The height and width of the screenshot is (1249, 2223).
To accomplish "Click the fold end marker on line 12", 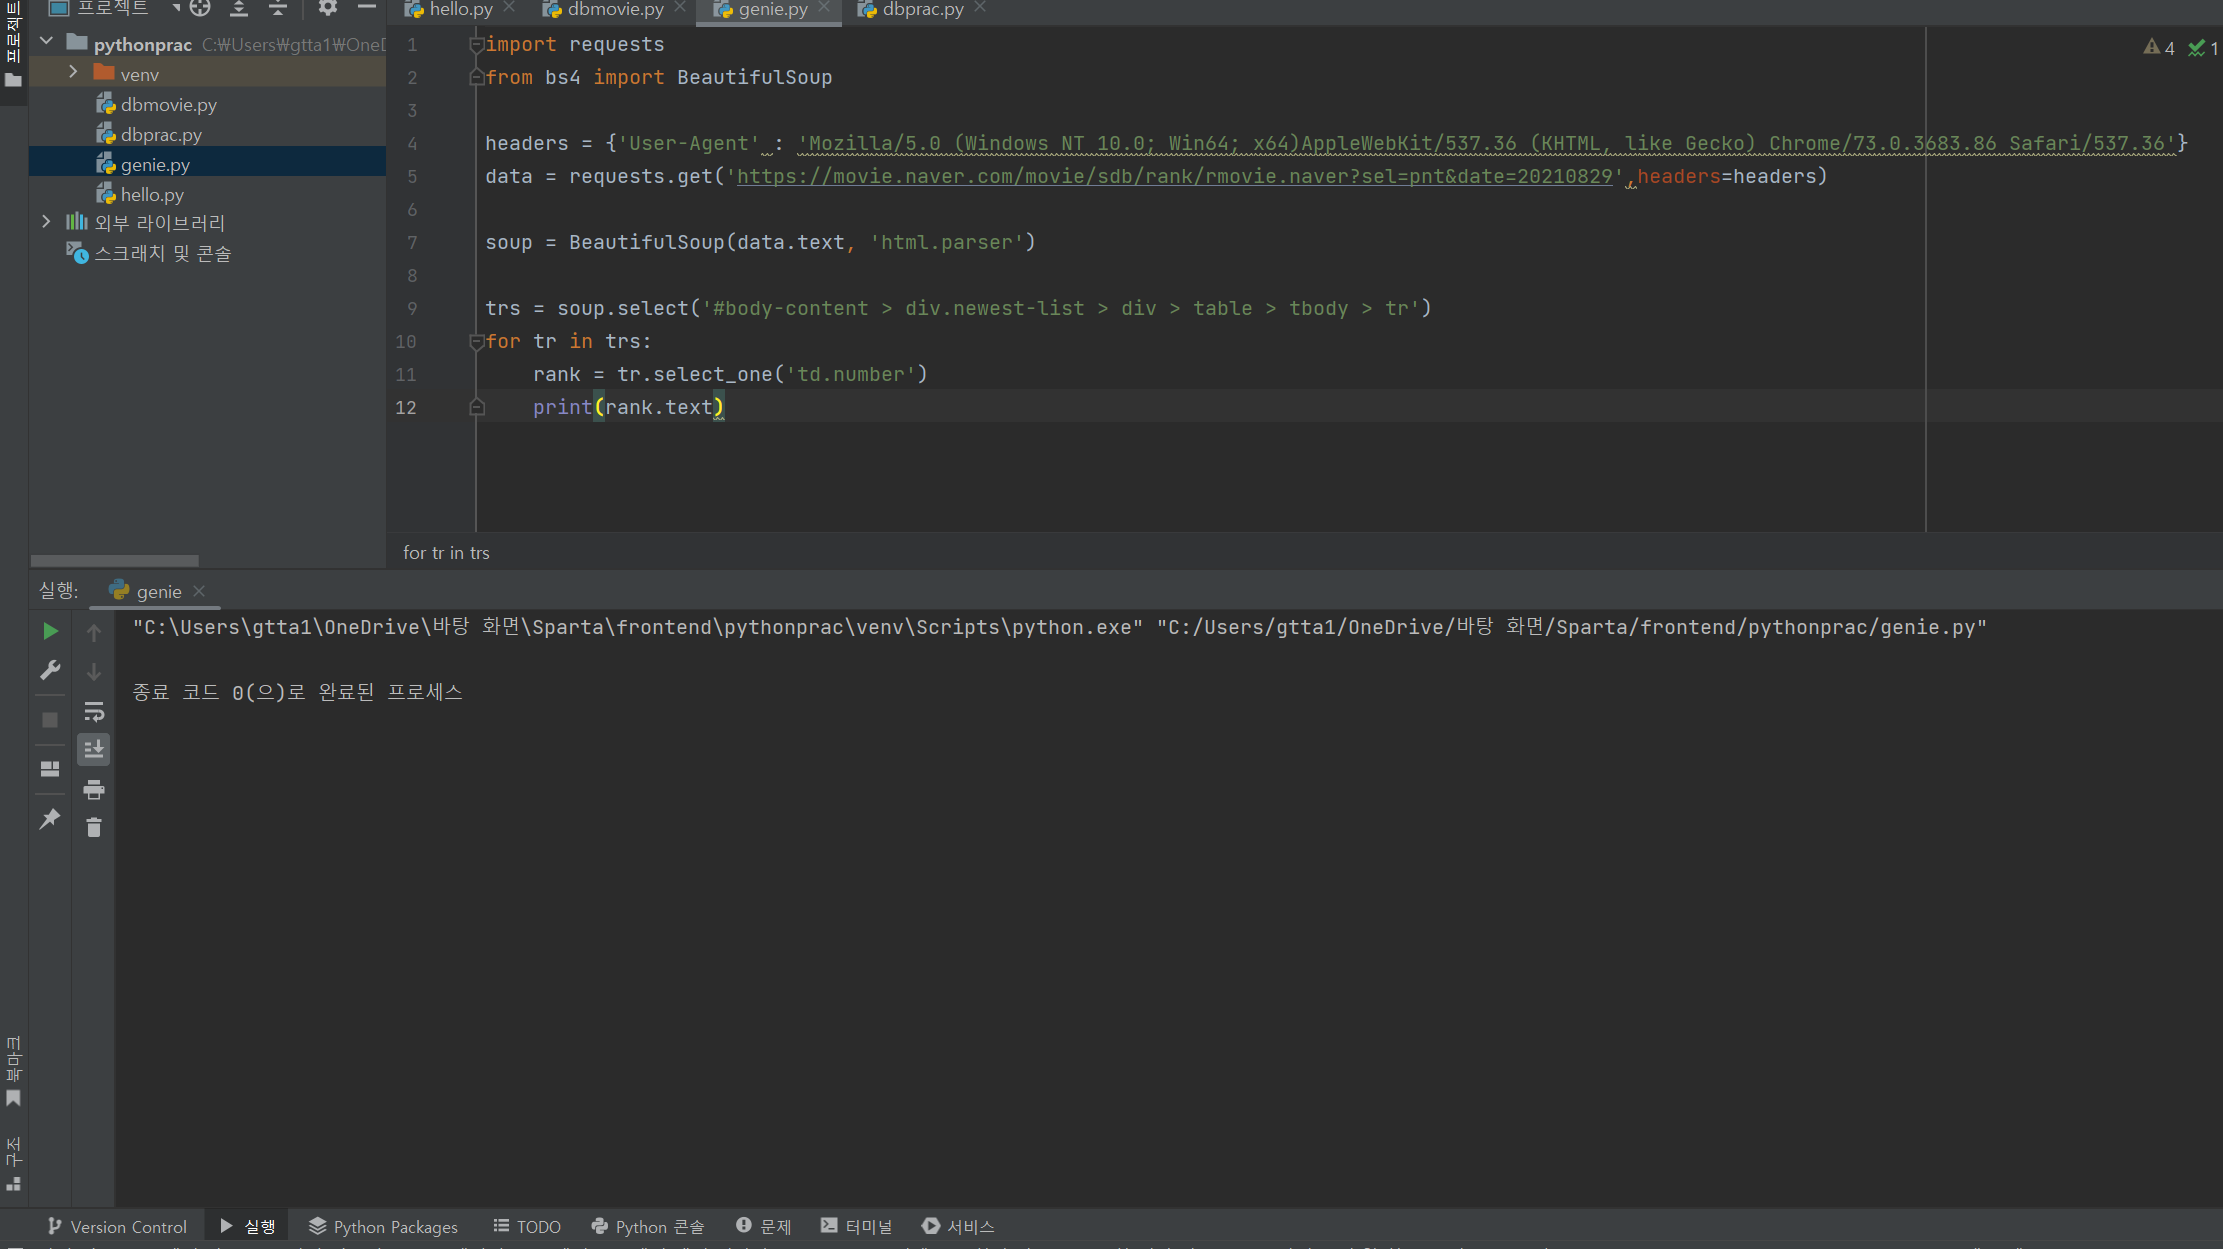I will pos(477,407).
